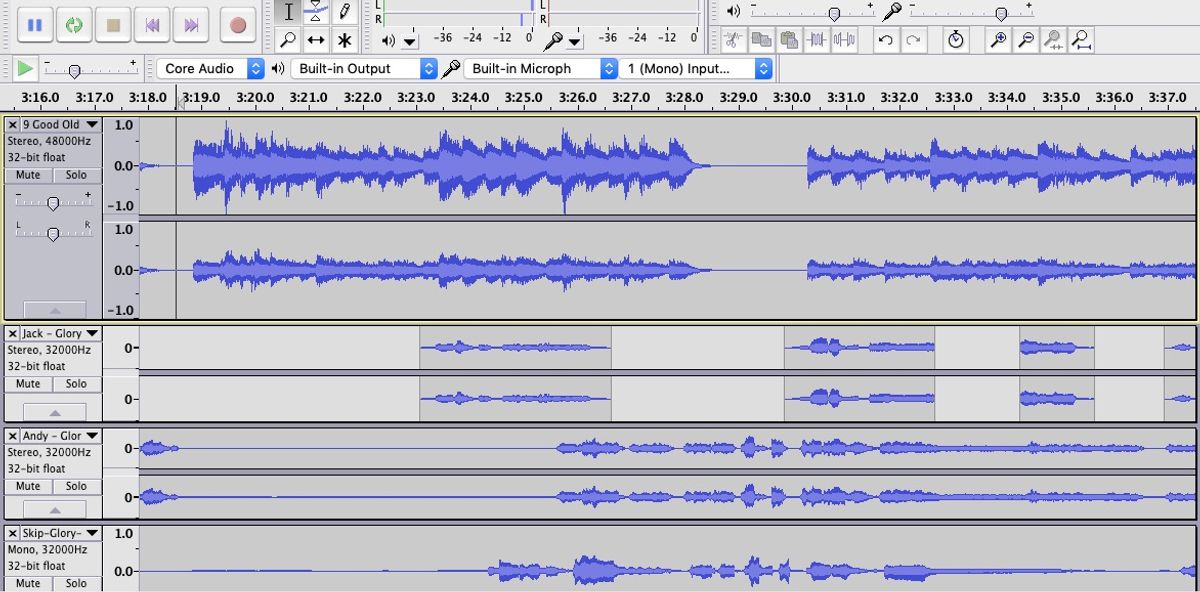This screenshot has height=592, width=1200.
Task: Click the Paste clipboard icon
Action: [789, 40]
